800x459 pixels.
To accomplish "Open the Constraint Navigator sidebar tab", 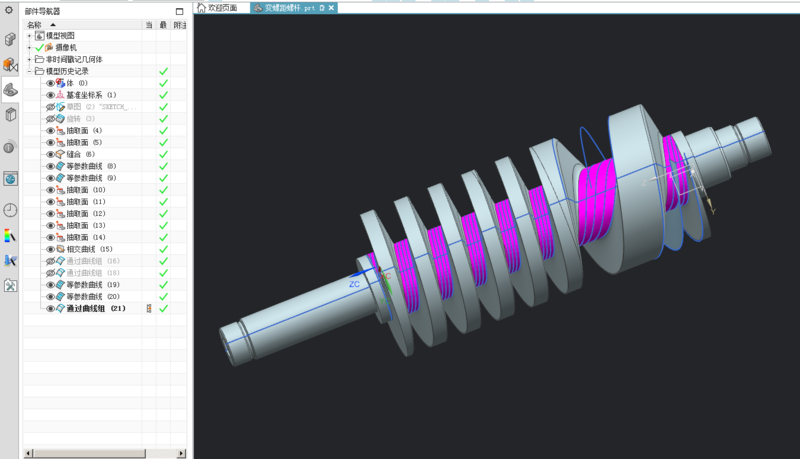I will pos(10,65).
